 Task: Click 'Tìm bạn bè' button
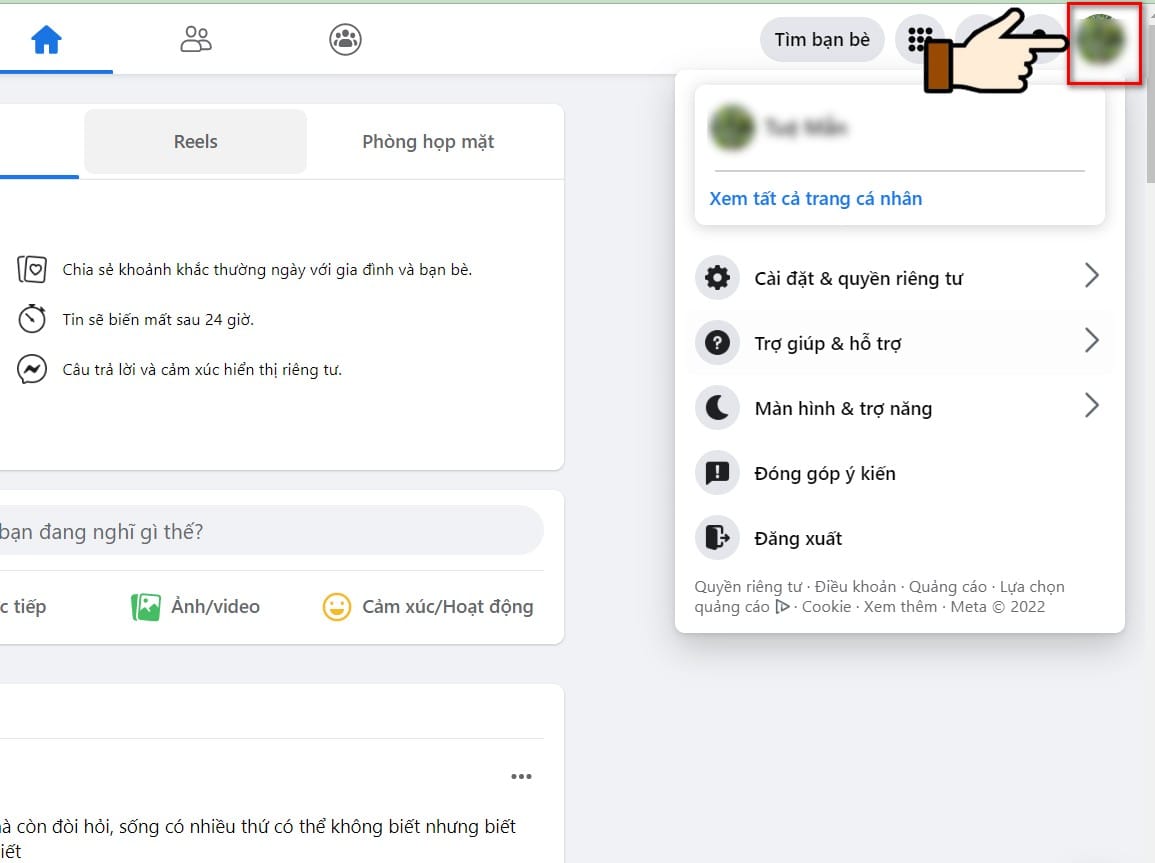[x=822, y=40]
